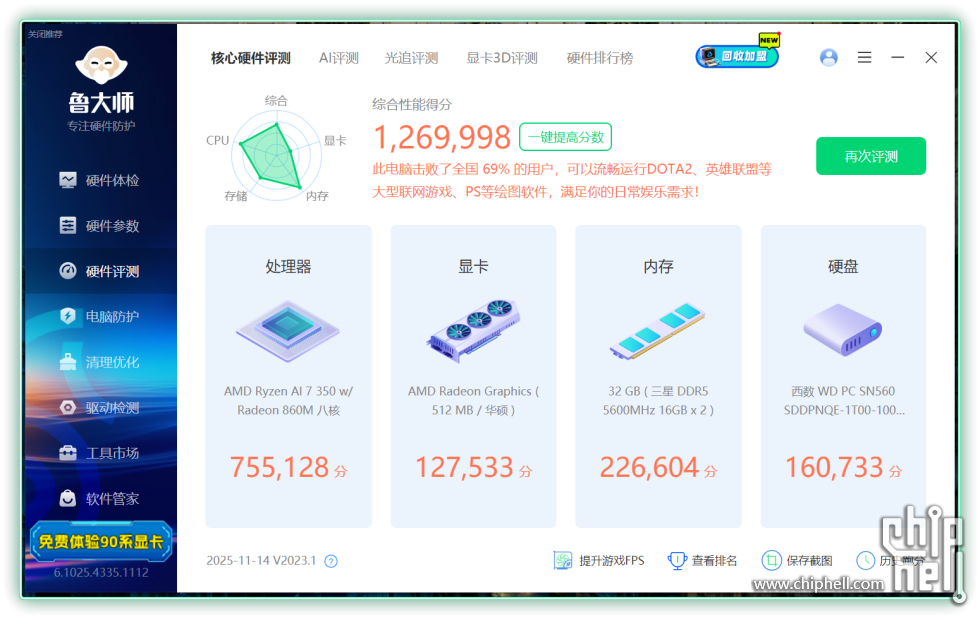Open the user account avatar icon
This screenshot has width=980, height=619.
coord(828,58)
